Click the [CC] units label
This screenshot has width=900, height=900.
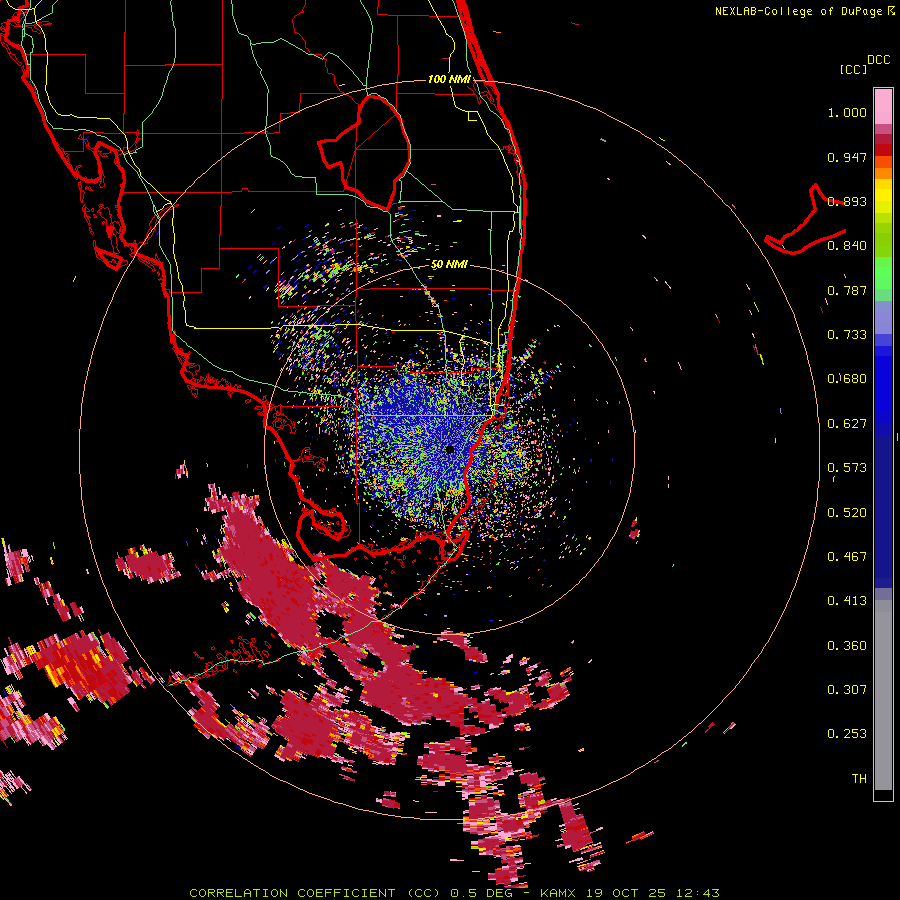853,69
